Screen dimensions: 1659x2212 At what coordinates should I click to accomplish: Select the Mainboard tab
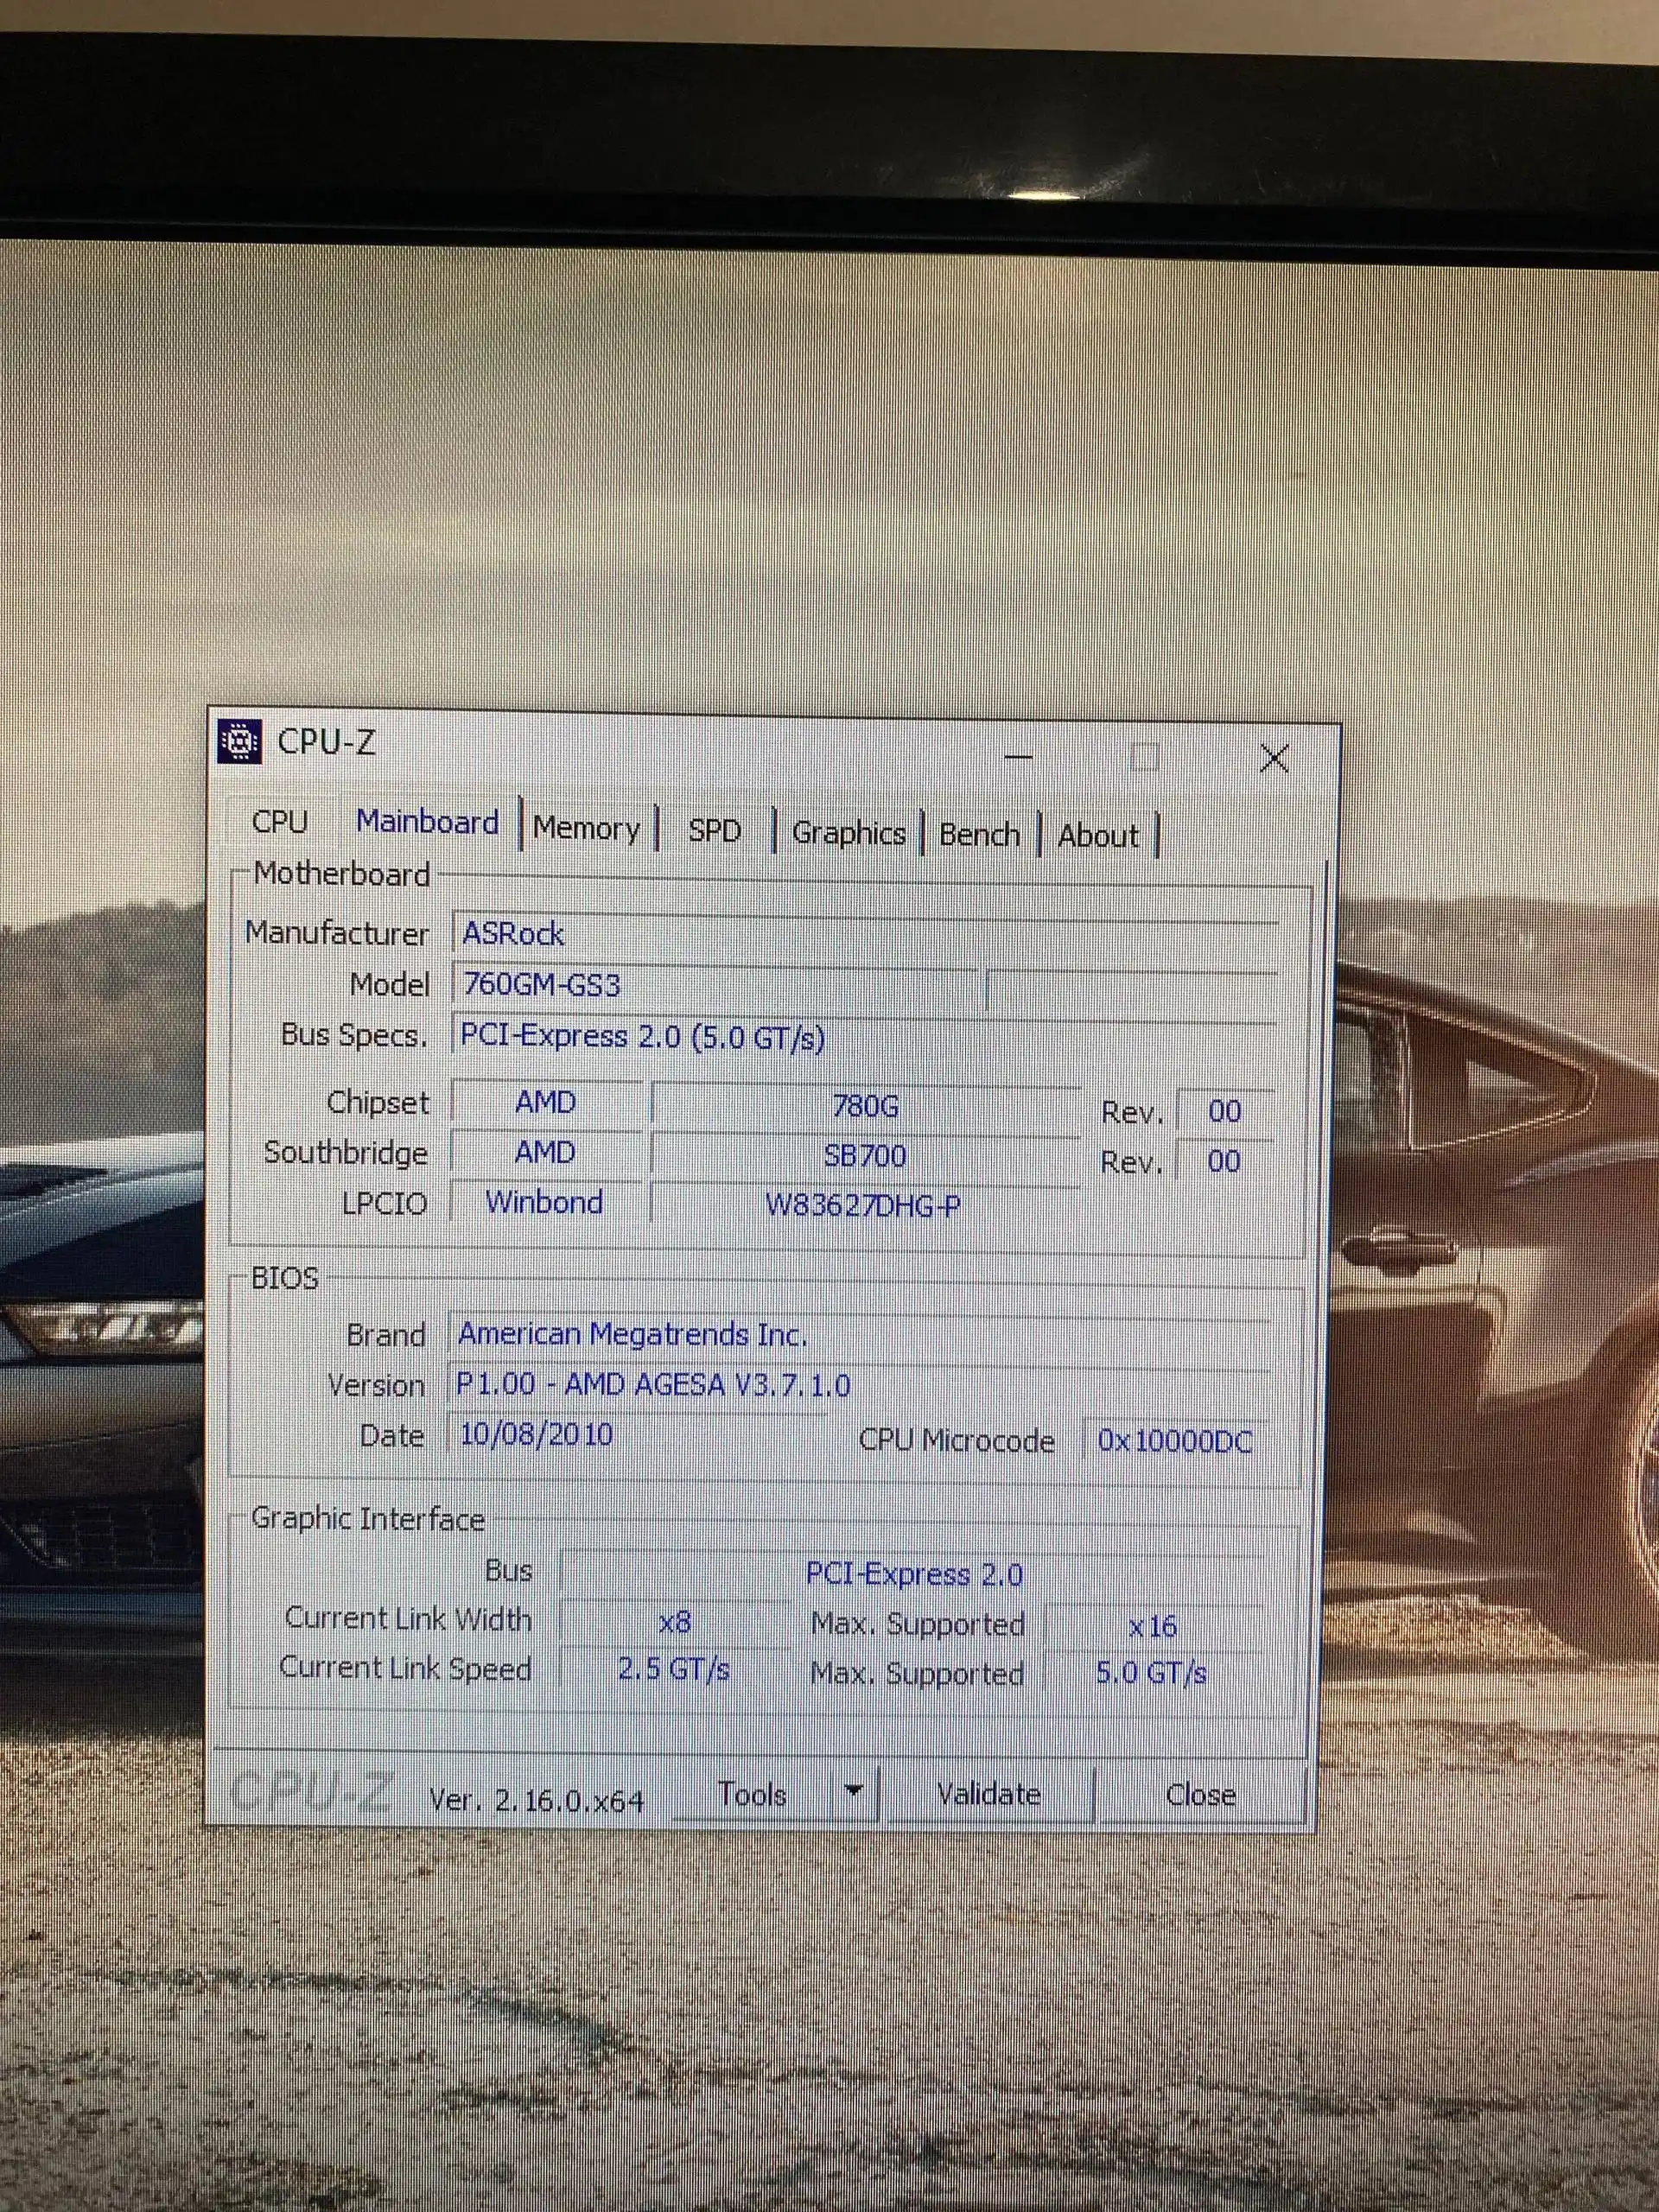coord(427,822)
